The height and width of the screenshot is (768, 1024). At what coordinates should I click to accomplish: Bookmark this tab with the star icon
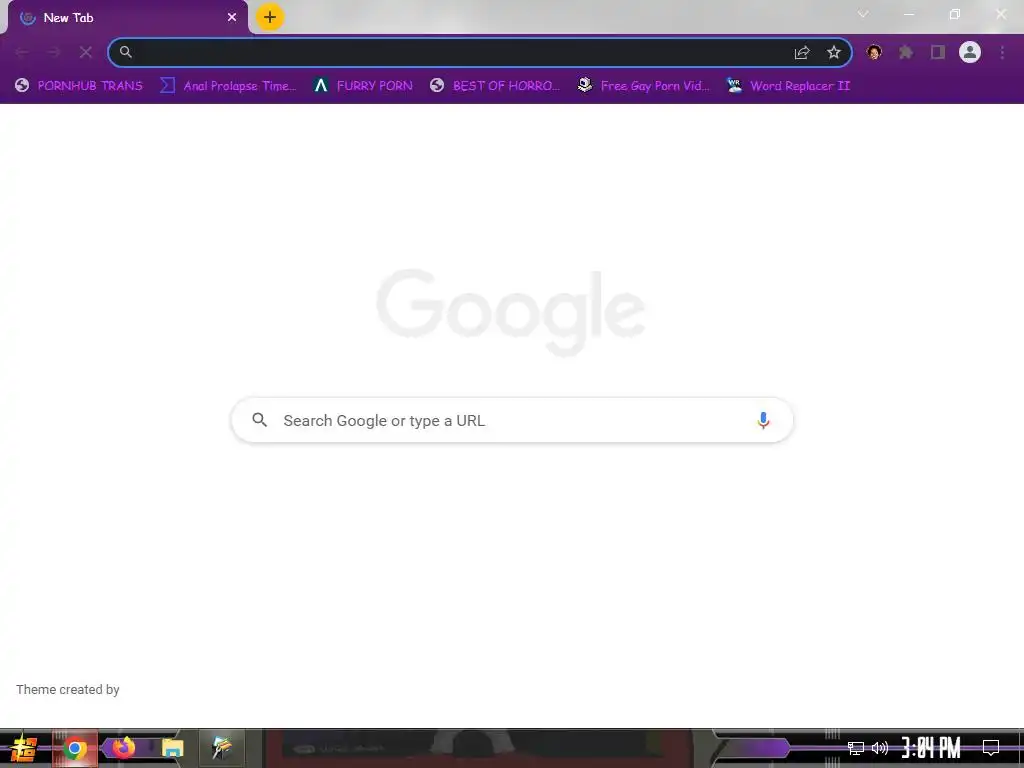[834, 52]
